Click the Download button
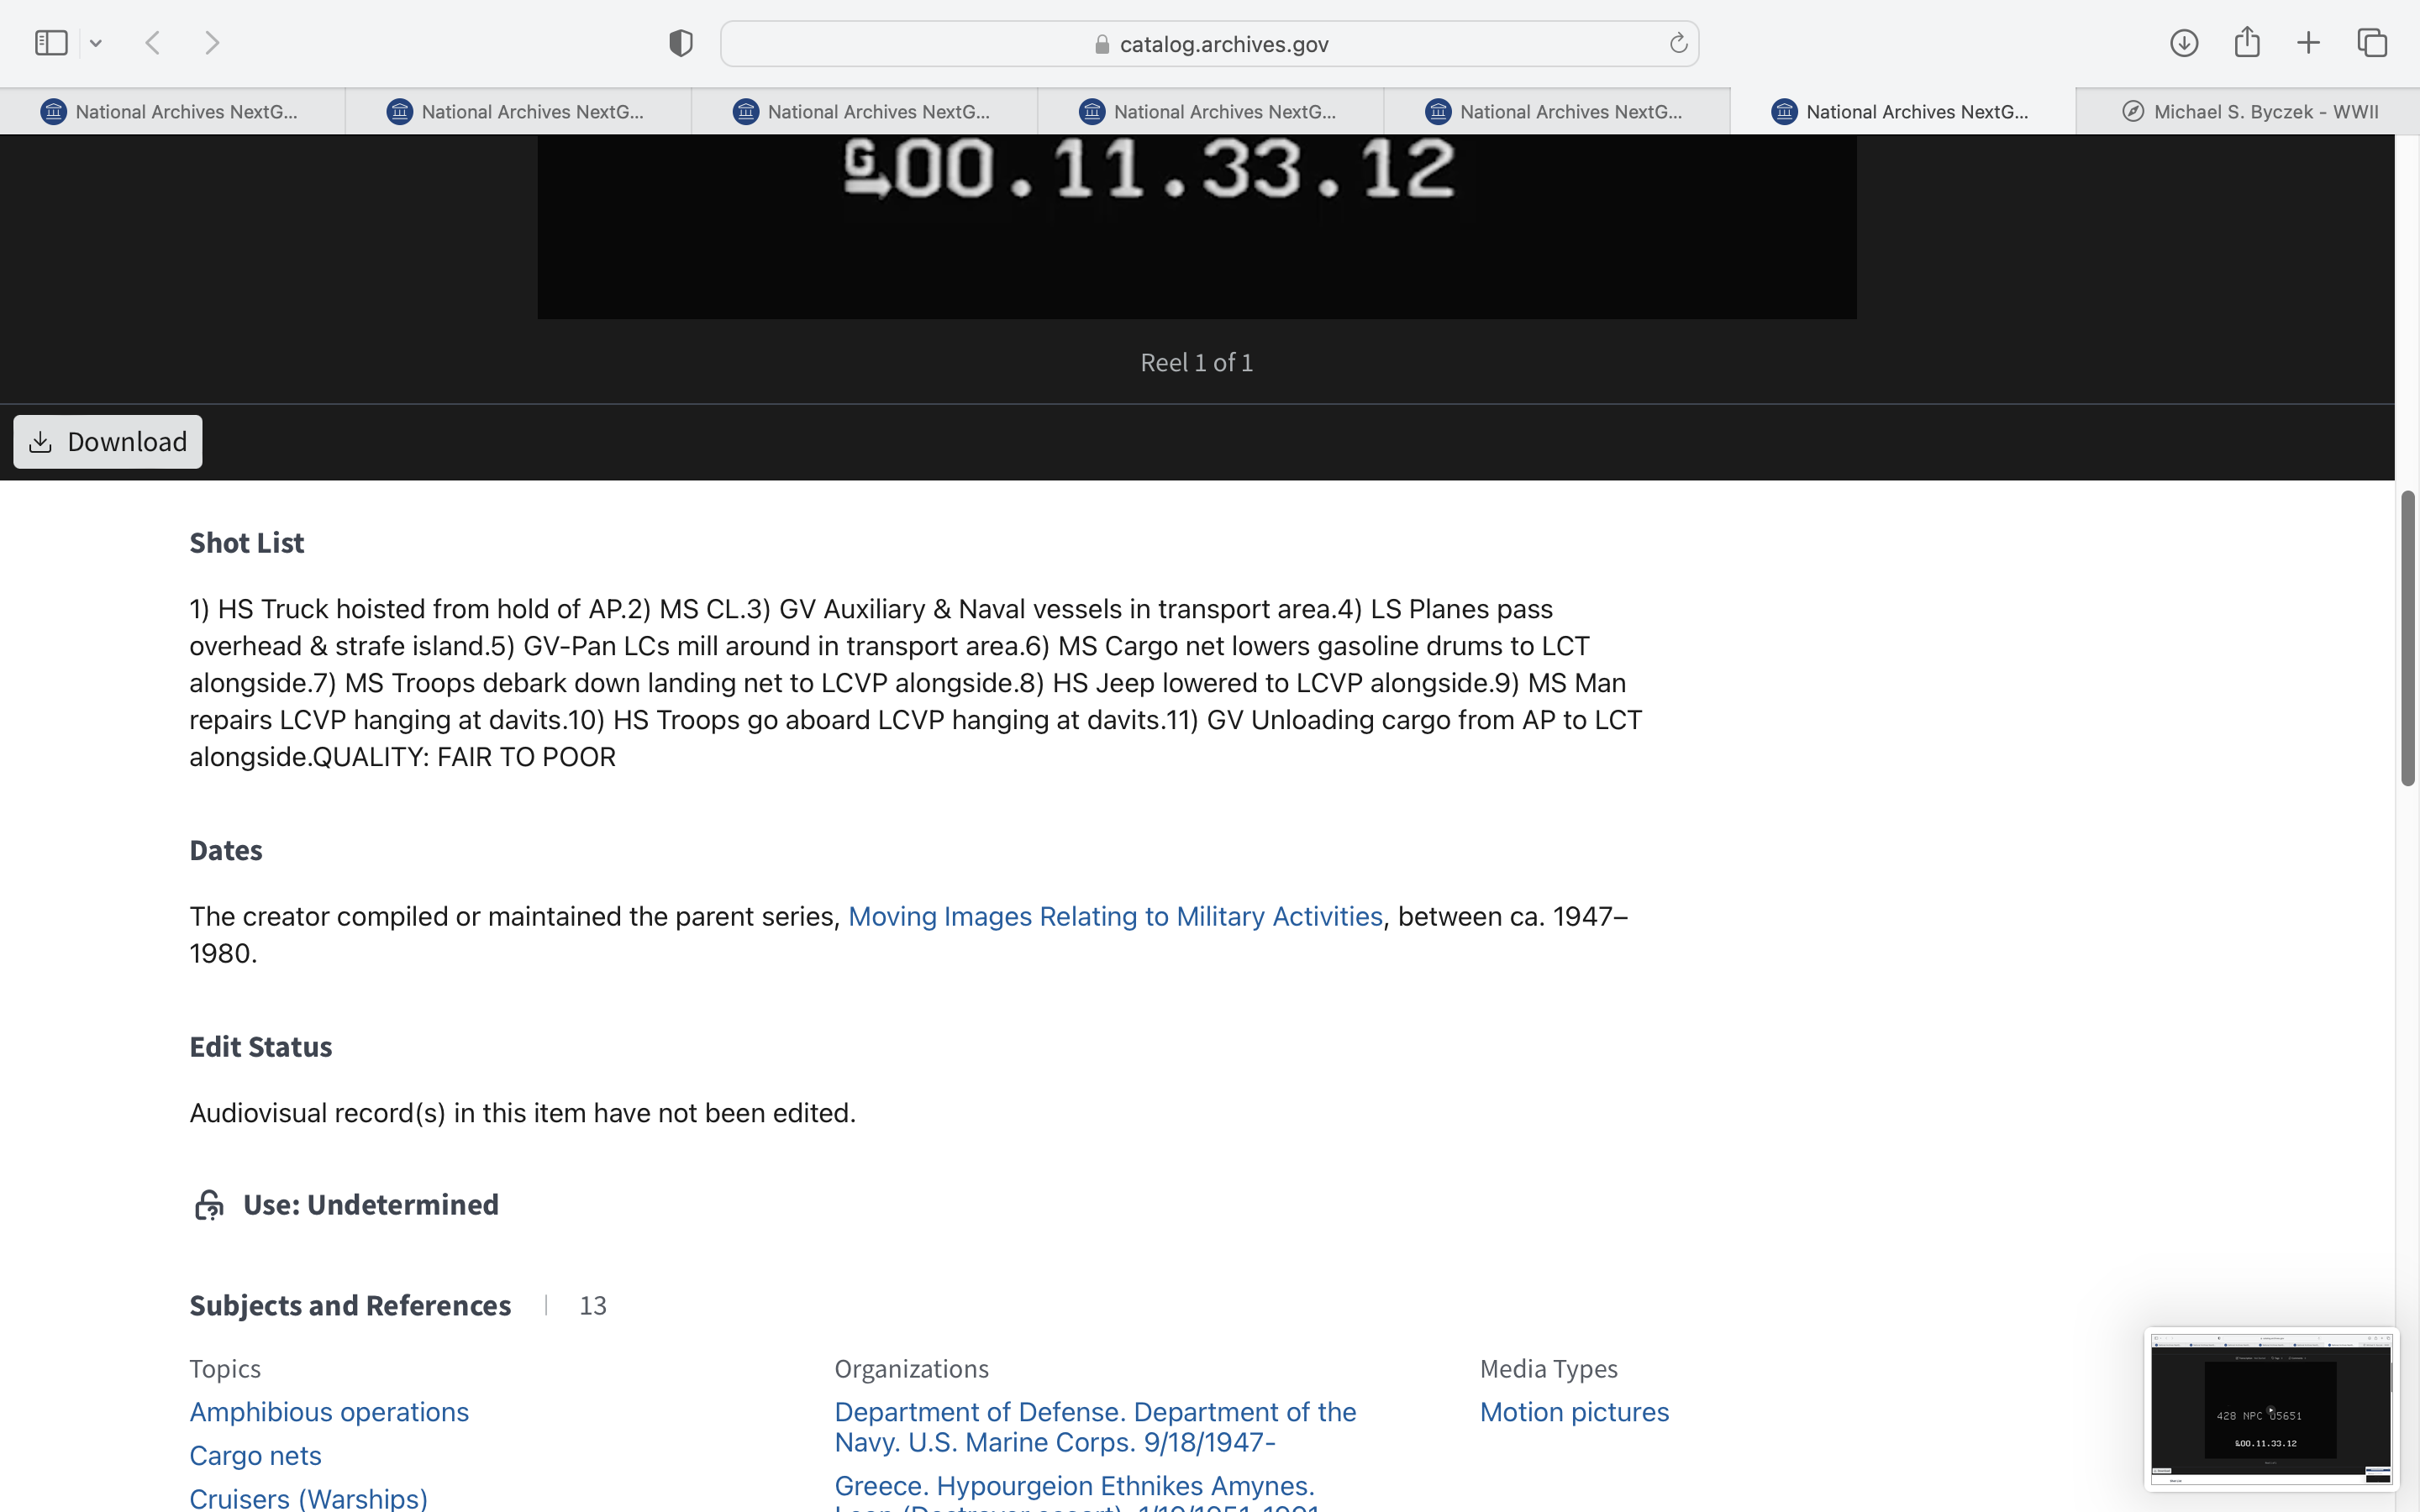The image size is (2420, 1512). [108, 442]
